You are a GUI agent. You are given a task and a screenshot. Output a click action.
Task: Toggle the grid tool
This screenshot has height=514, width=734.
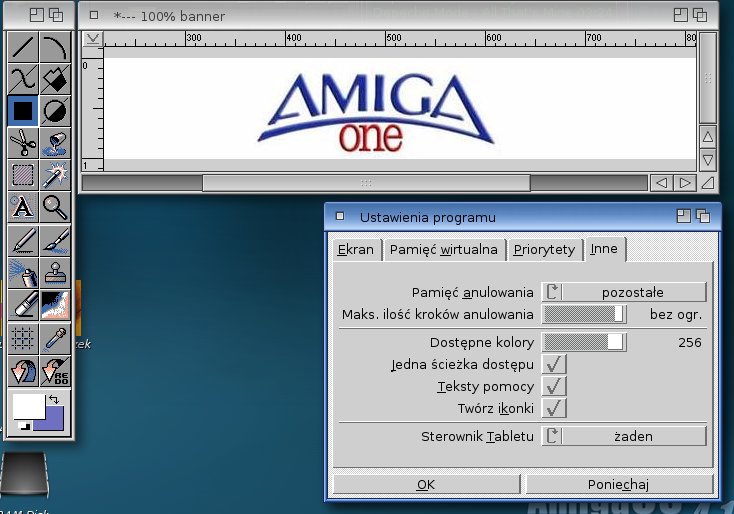coord(22,338)
